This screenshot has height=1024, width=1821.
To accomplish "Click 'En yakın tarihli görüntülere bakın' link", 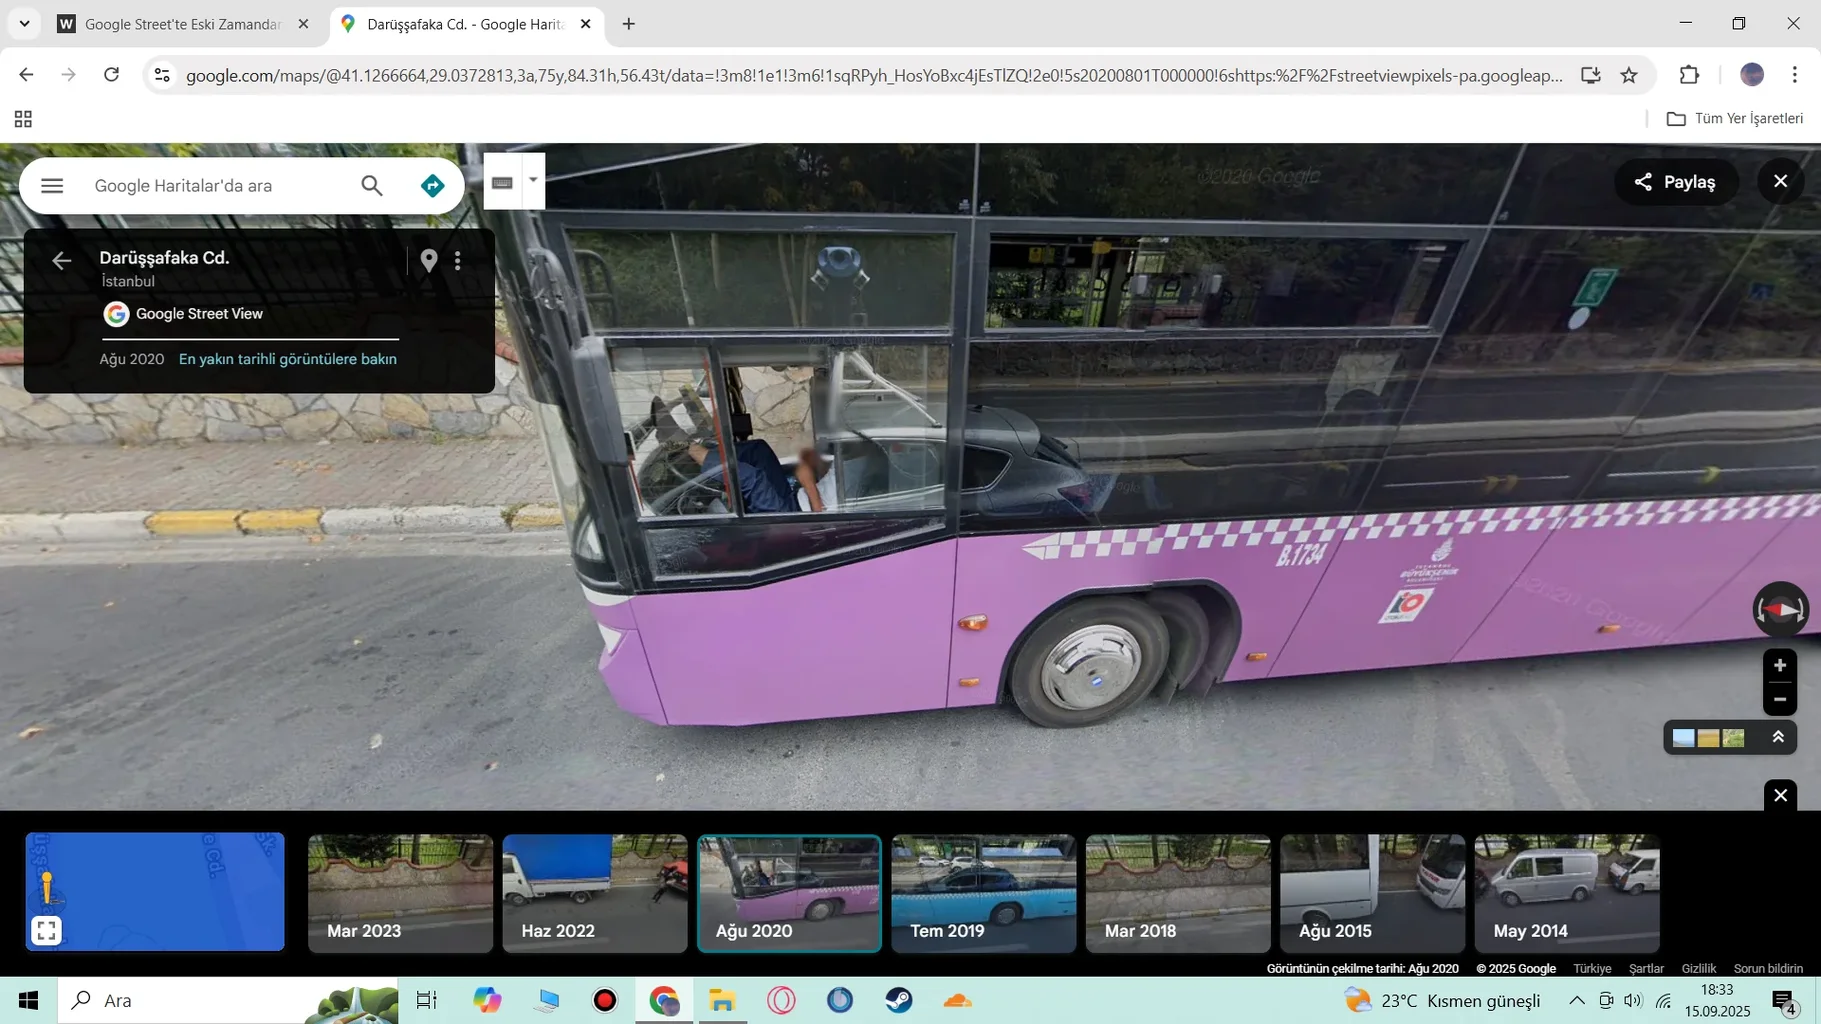I will coord(287,359).
